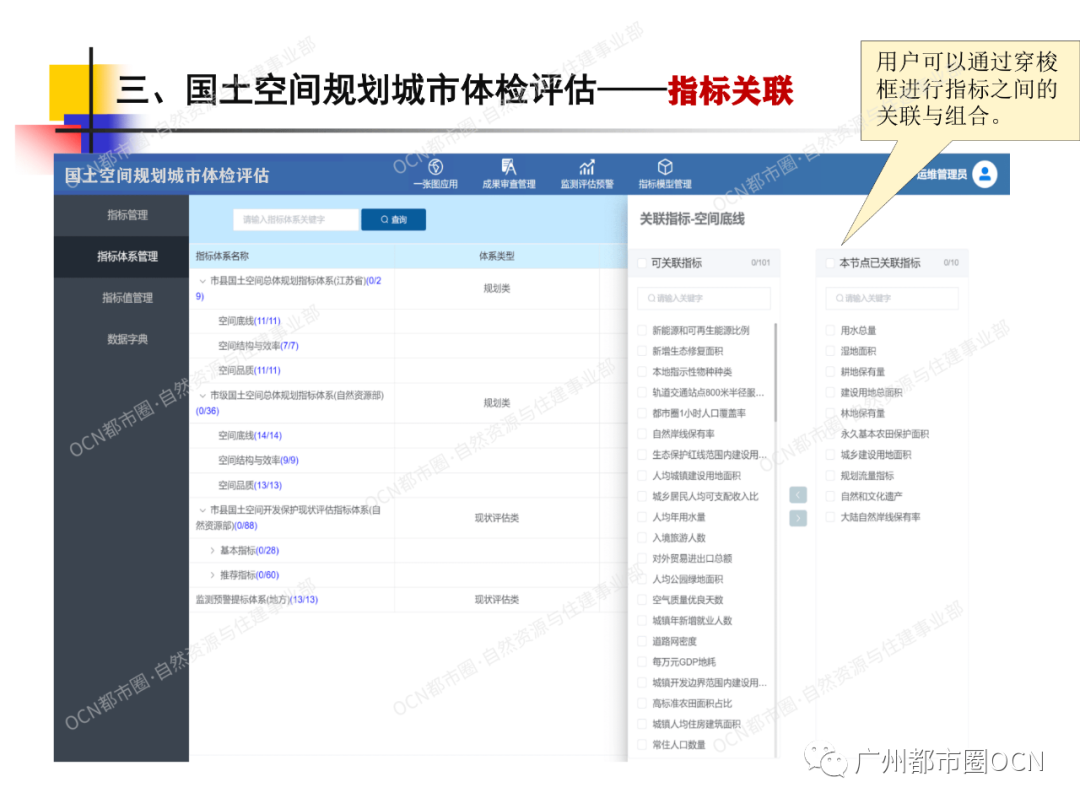
Task: Toggle the 可关联指标 select-all checkbox
Action: pos(642,263)
